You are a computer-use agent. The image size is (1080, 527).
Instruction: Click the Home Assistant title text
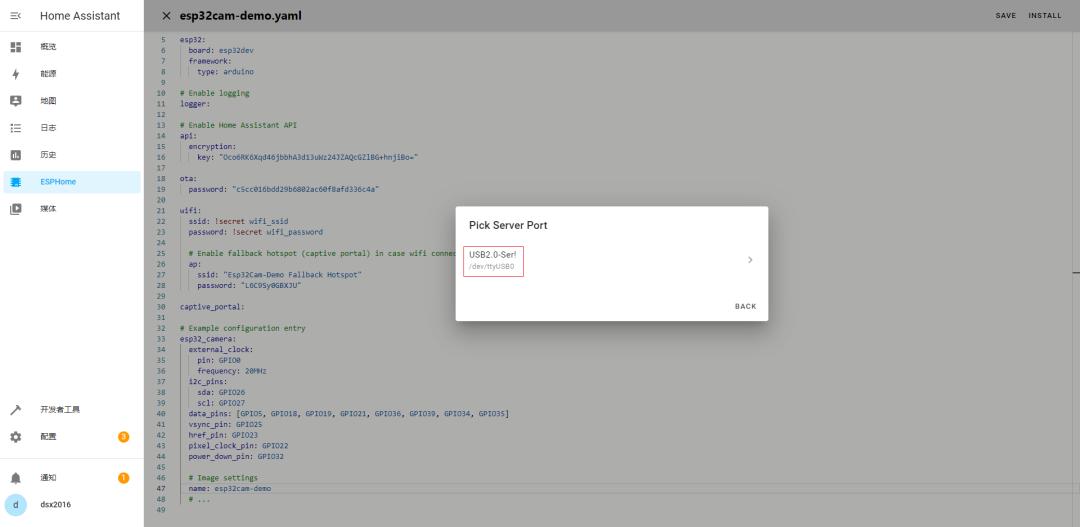coord(80,16)
